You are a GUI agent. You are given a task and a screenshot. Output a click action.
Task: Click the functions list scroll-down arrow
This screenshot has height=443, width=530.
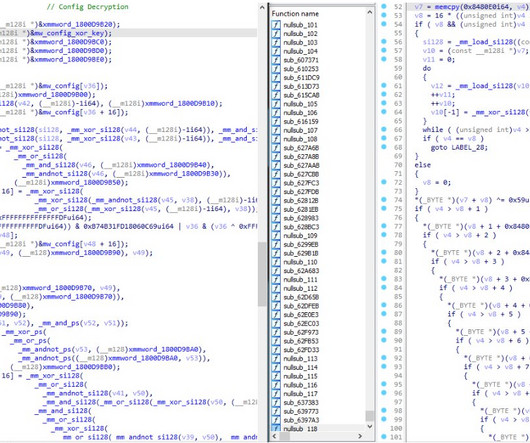click(x=369, y=426)
